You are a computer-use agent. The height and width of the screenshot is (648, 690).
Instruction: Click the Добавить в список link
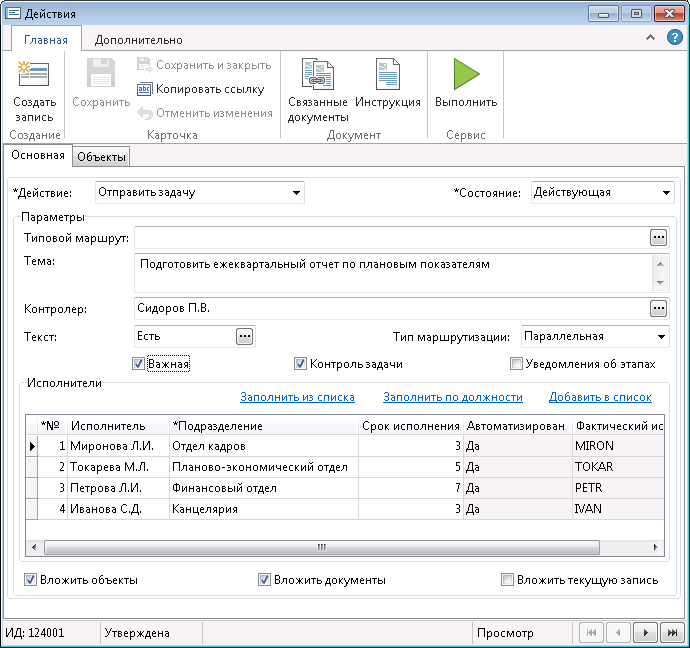(x=600, y=397)
